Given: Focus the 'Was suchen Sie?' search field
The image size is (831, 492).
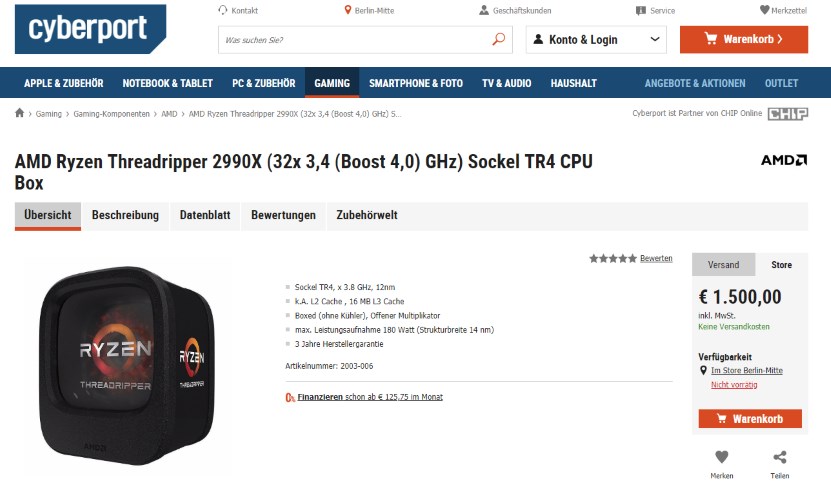Looking at the screenshot, I should click(355, 40).
